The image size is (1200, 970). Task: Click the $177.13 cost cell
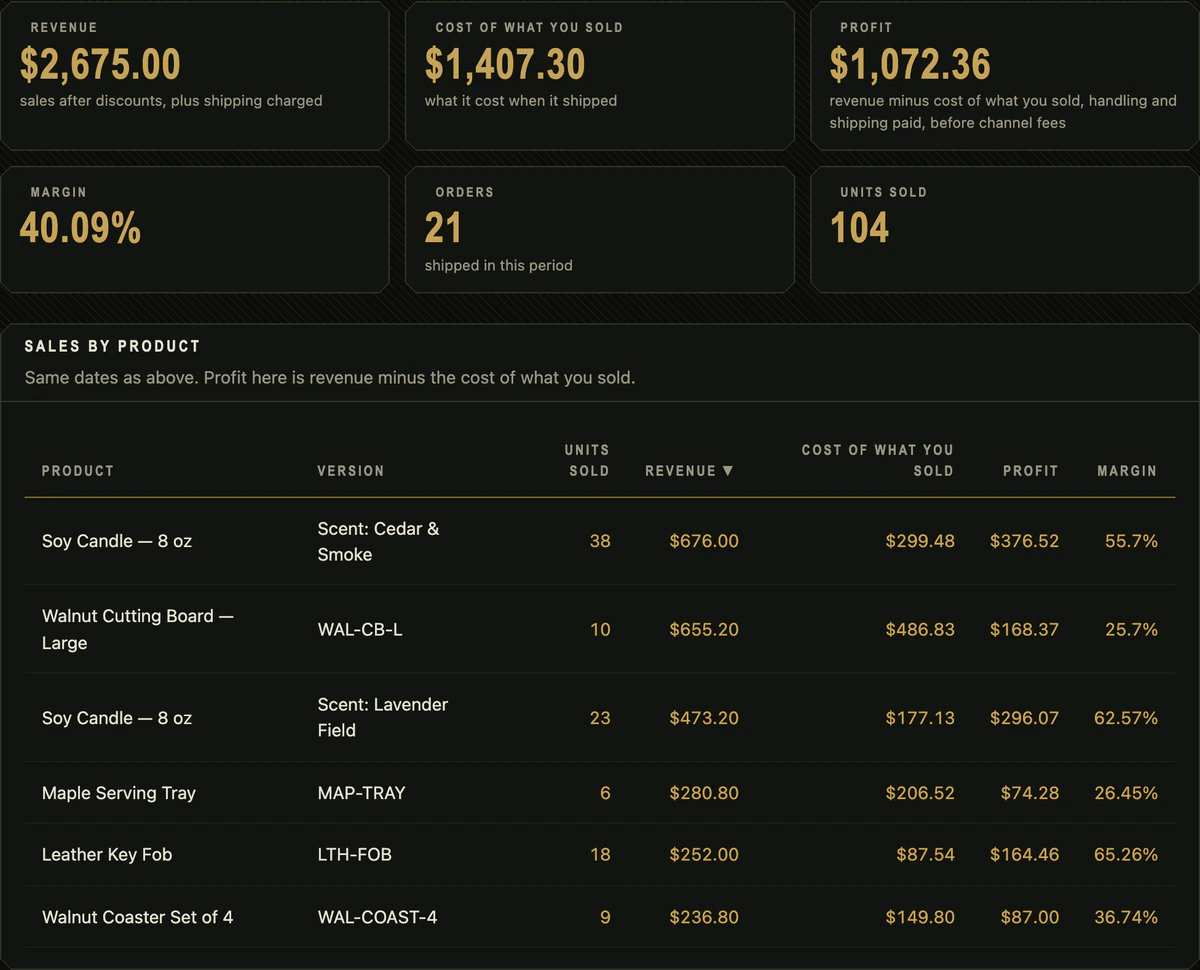click(x=920, y=718)
